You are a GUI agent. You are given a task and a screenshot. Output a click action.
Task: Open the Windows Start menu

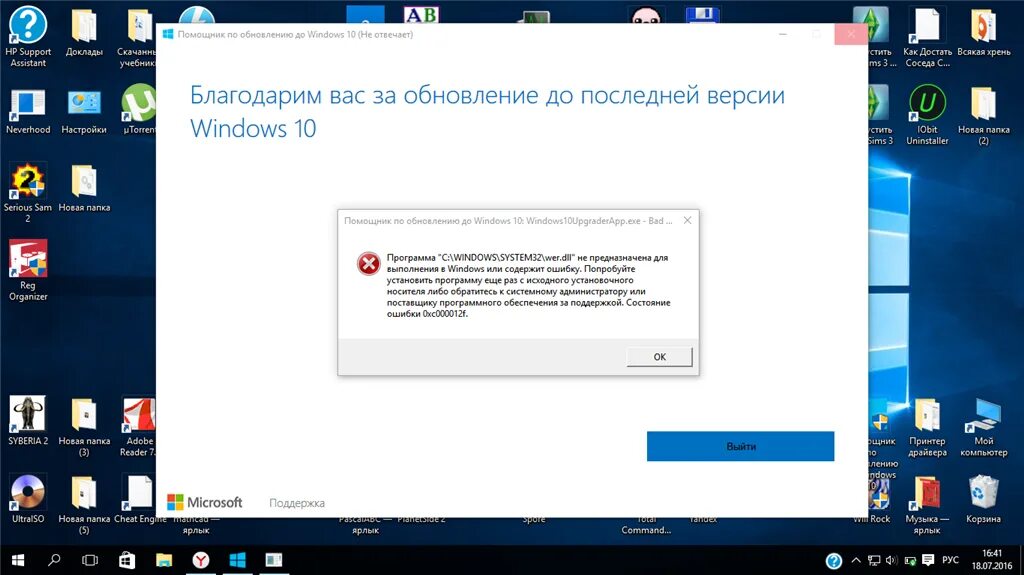18,560
